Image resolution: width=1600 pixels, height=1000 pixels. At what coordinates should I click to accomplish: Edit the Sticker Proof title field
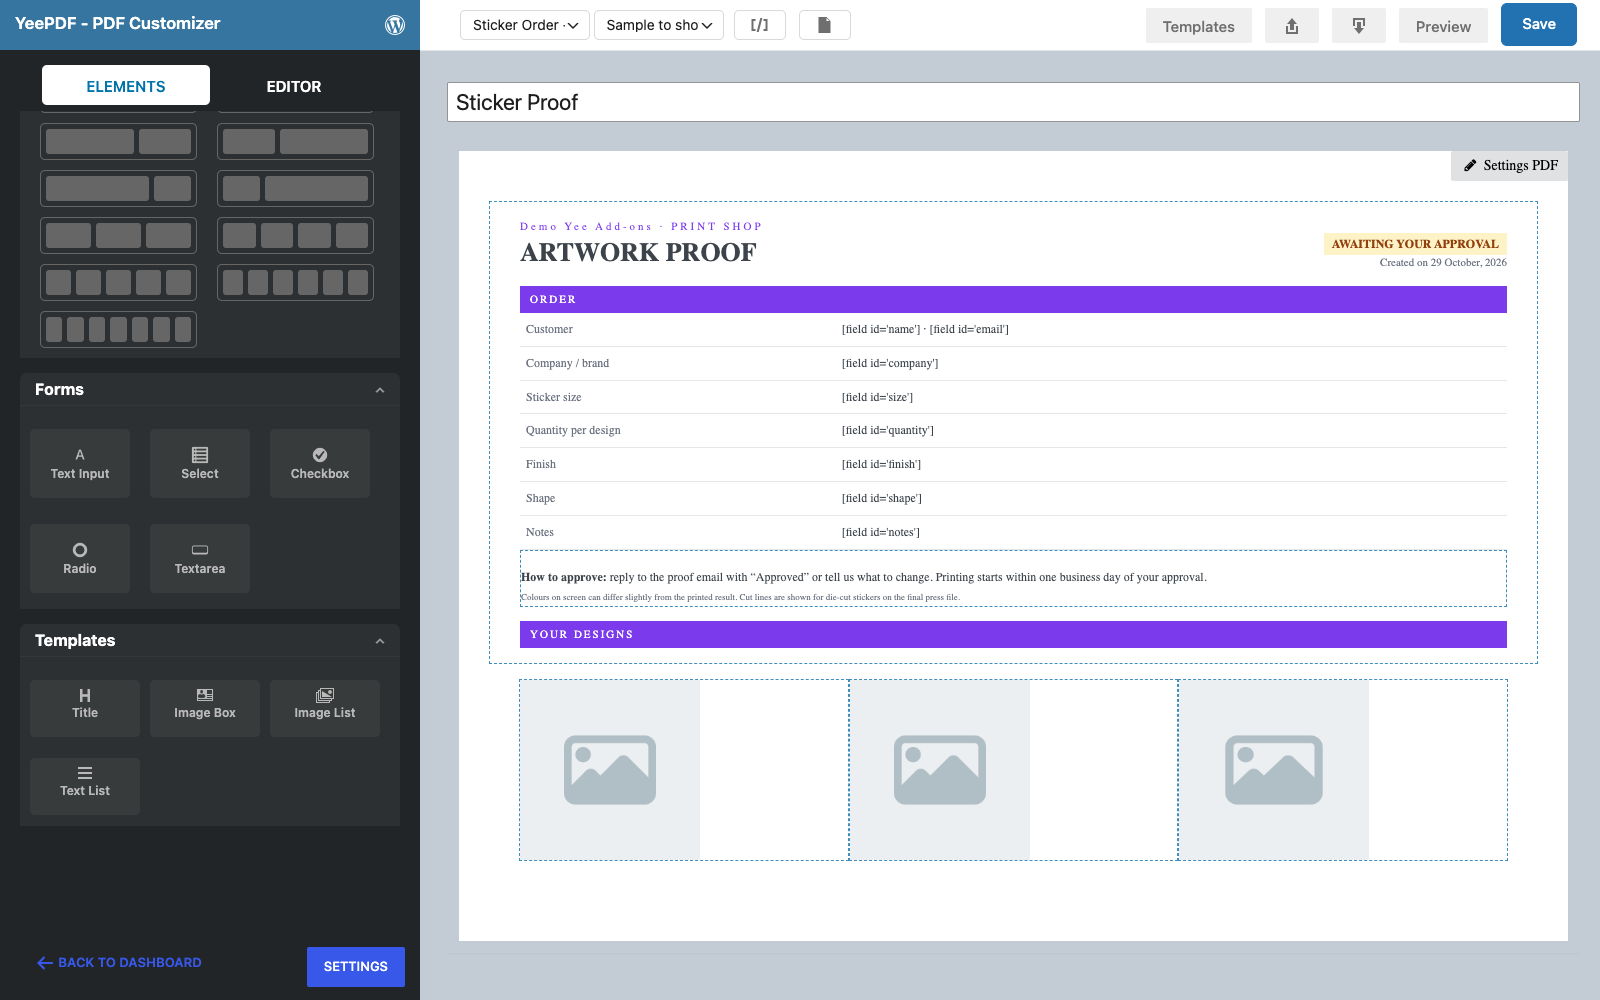pos(1013,102)
